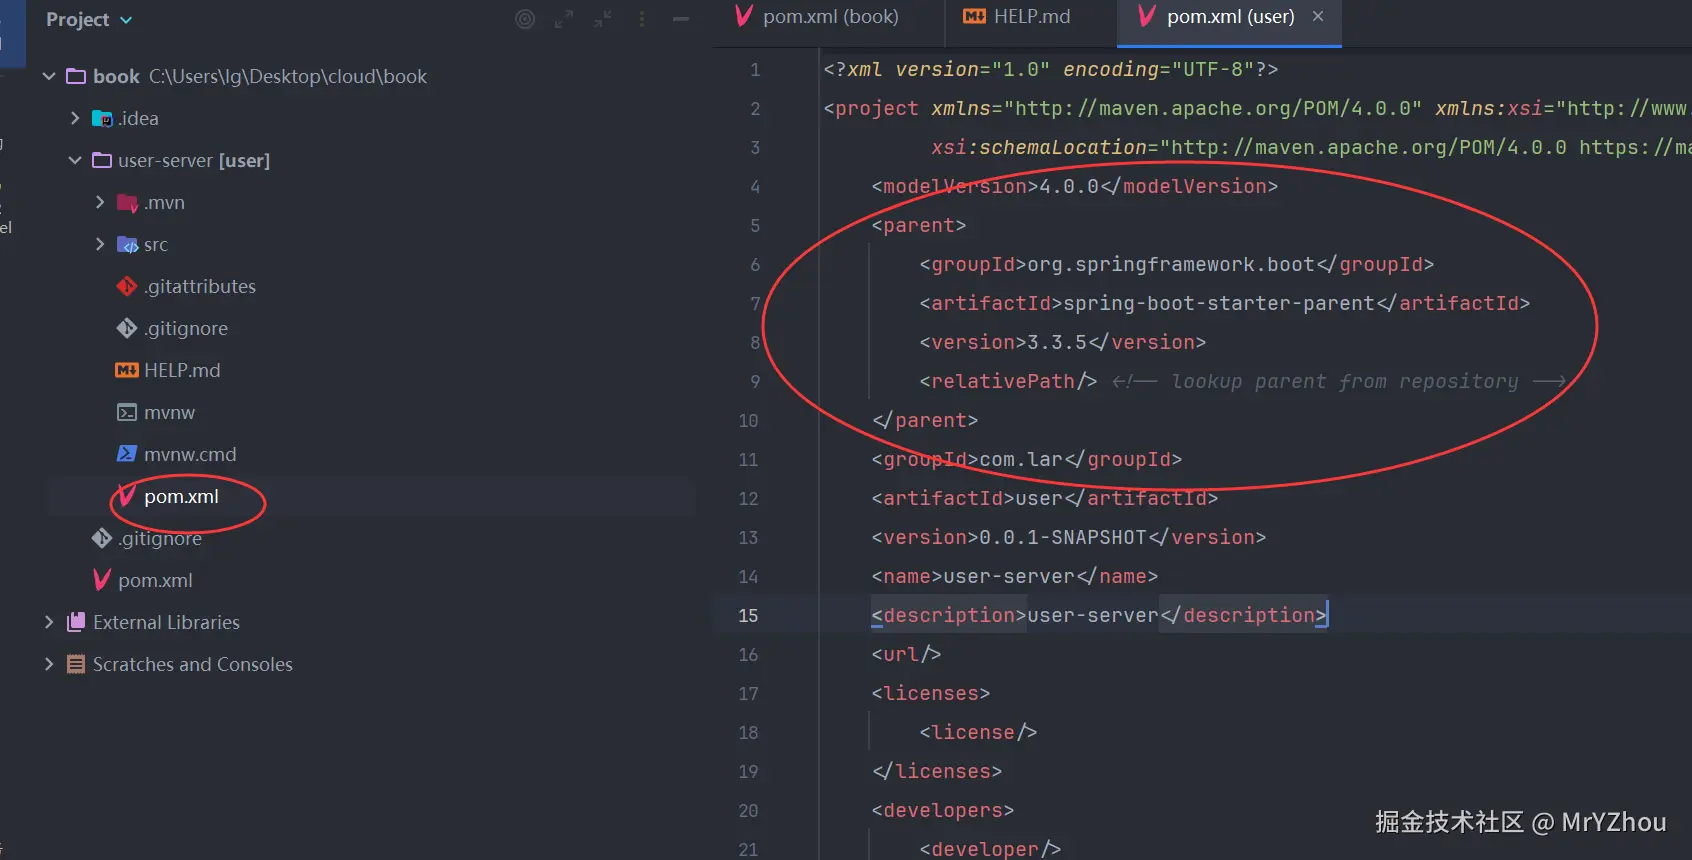Click 0.0.1-SNAPSHOT version text

coord(1063,537)
